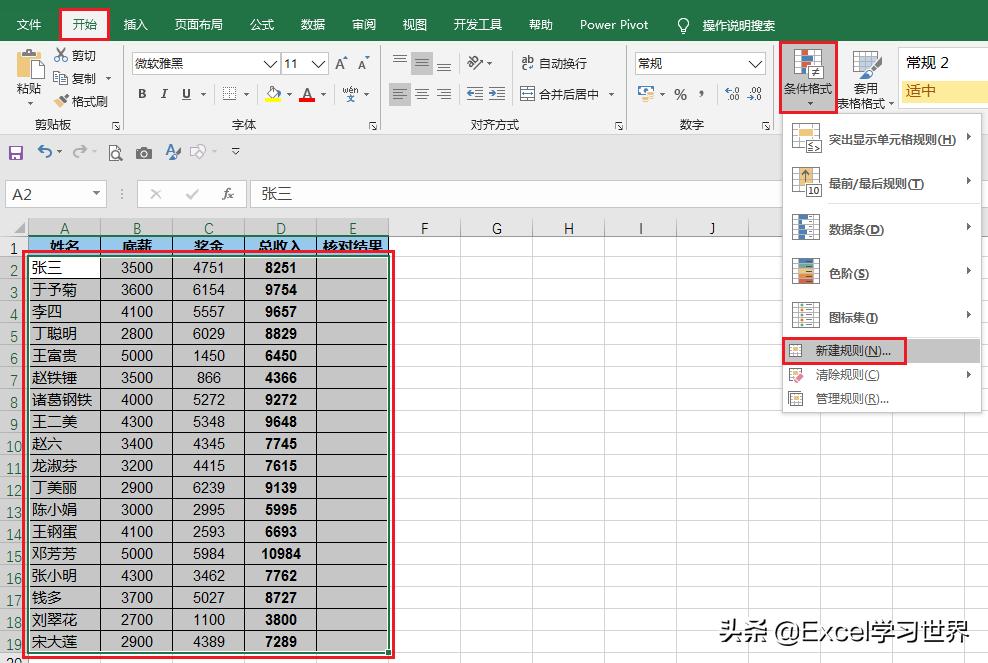Click the increase font size icon

click(x=341, y=64)
